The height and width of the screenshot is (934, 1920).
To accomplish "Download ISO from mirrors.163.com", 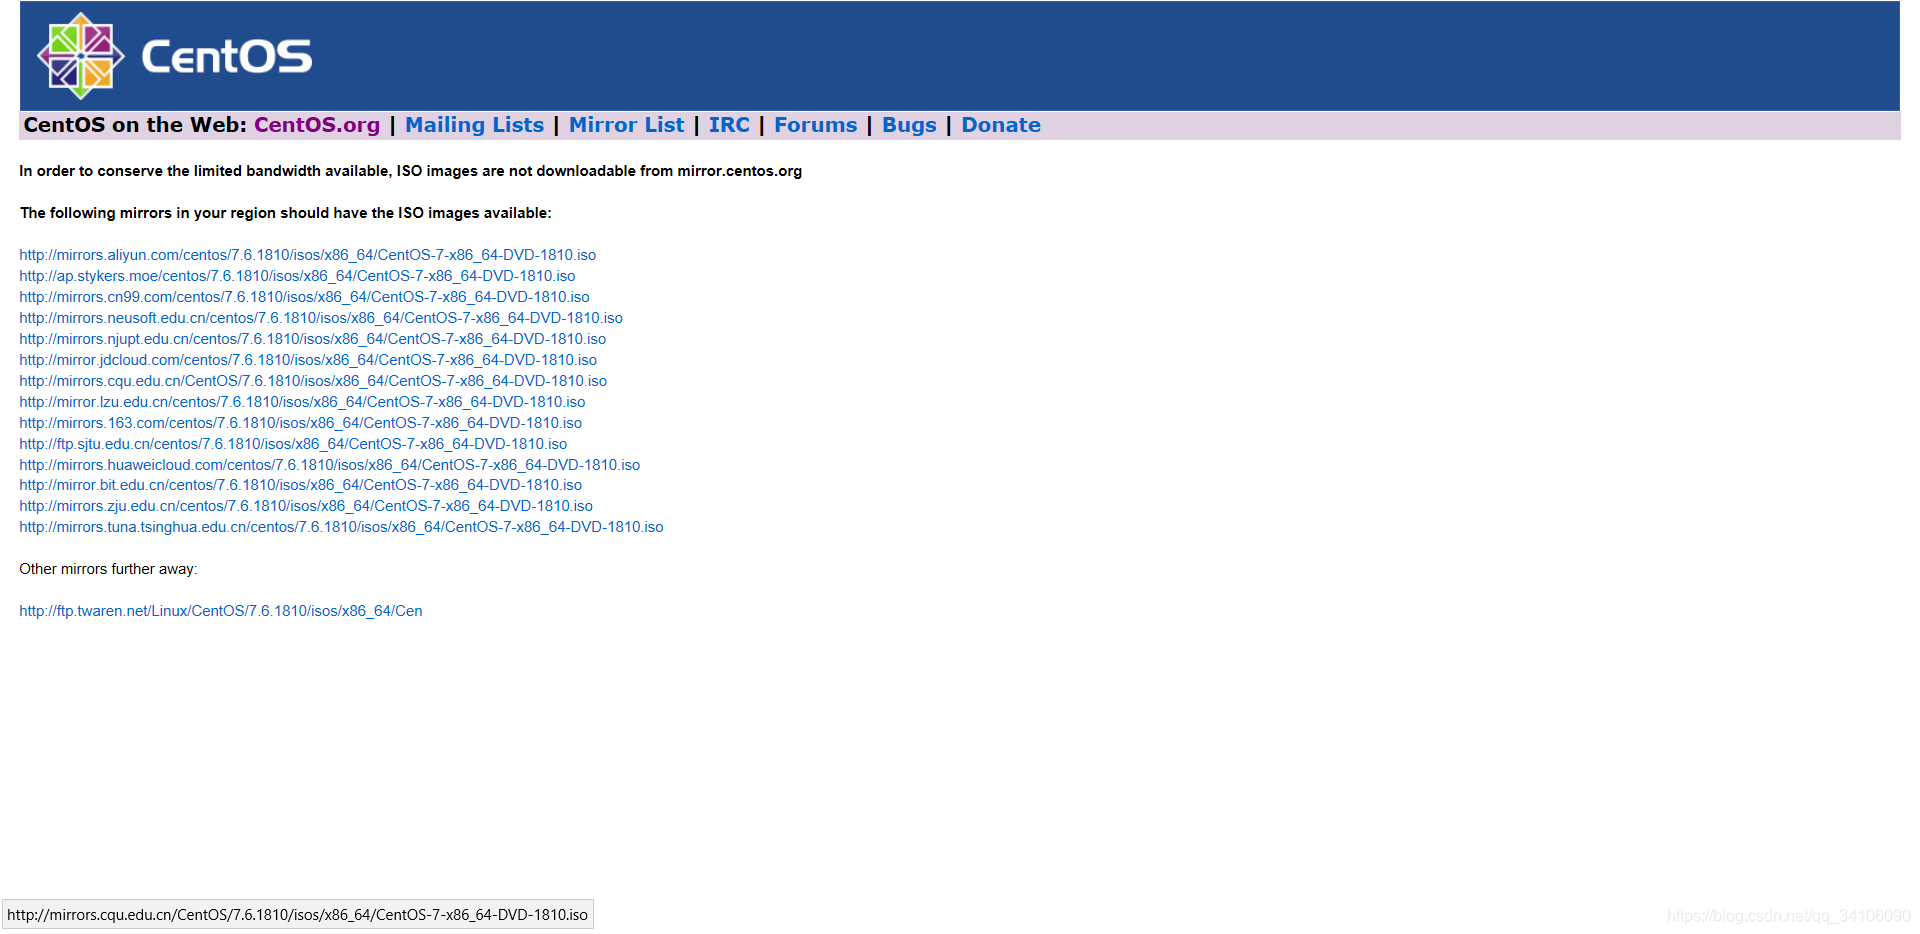I will 300,423.
